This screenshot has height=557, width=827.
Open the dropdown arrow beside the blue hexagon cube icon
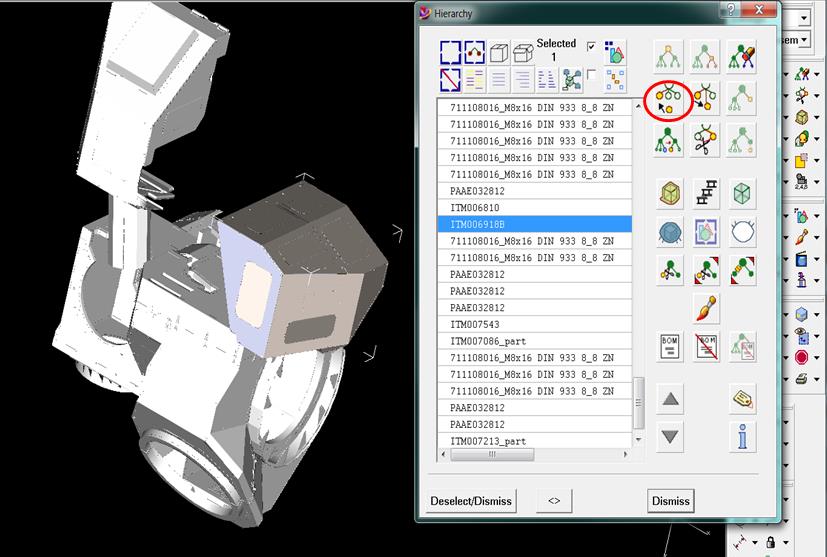point(816,315)
